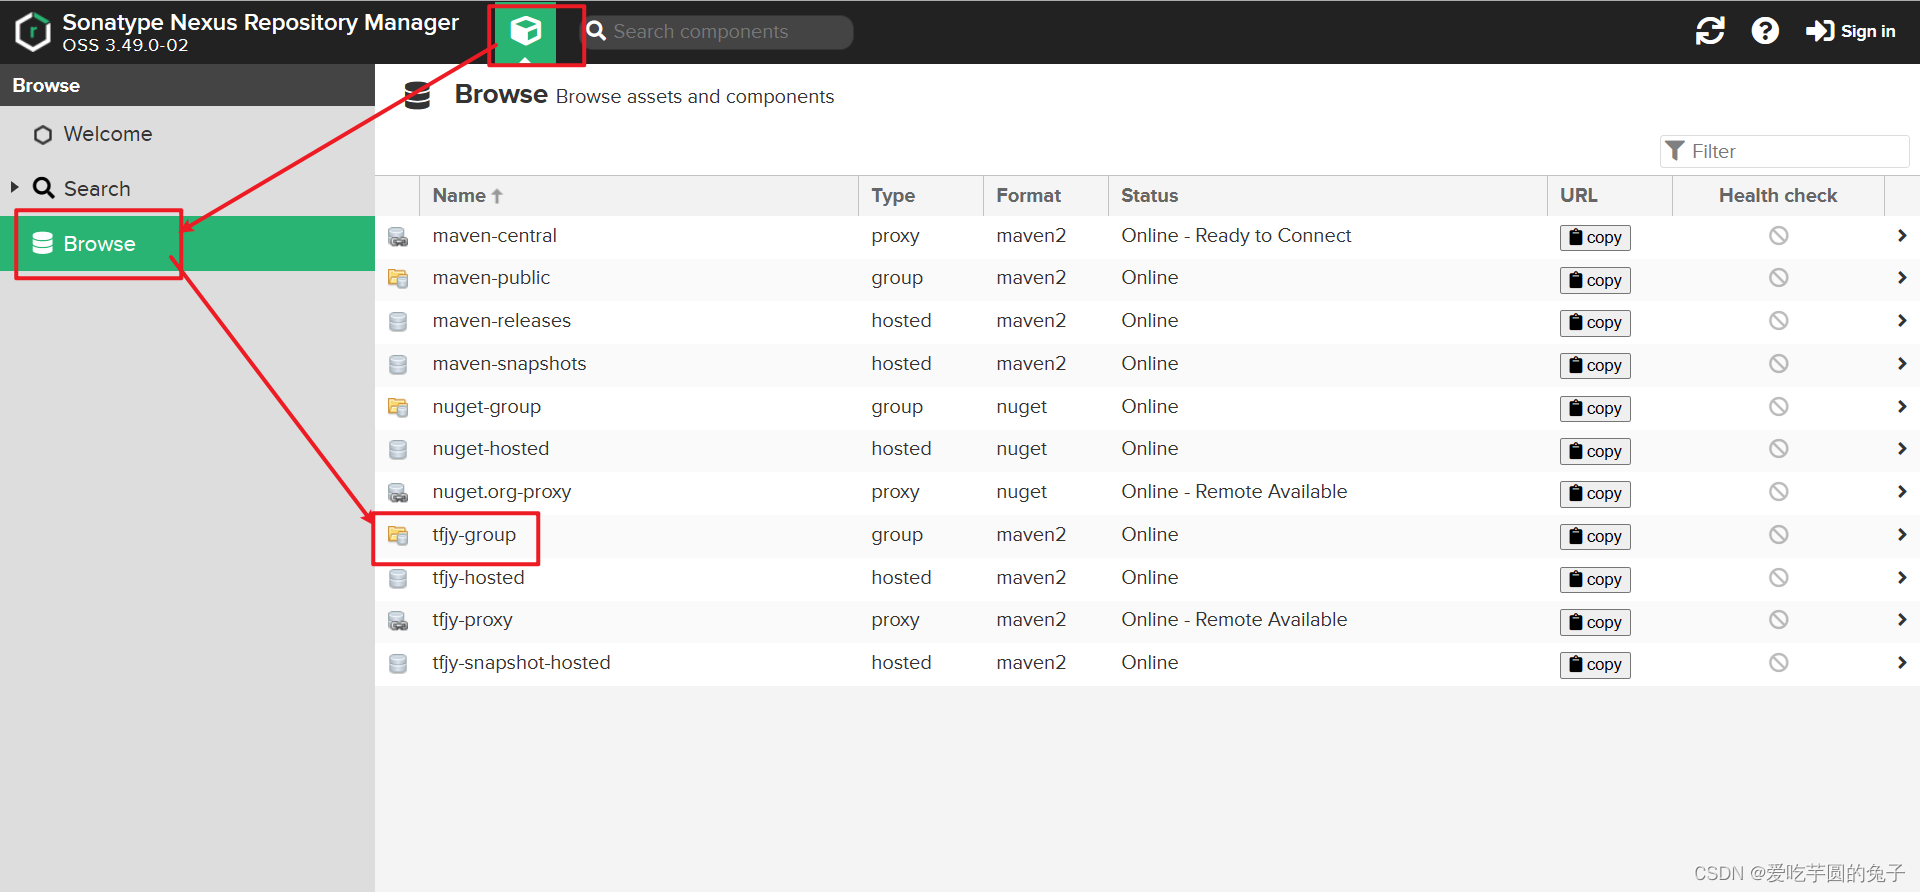Click the Sign in button
1920x892 pixels.
pyautogui.click(x=1850, y=31)
